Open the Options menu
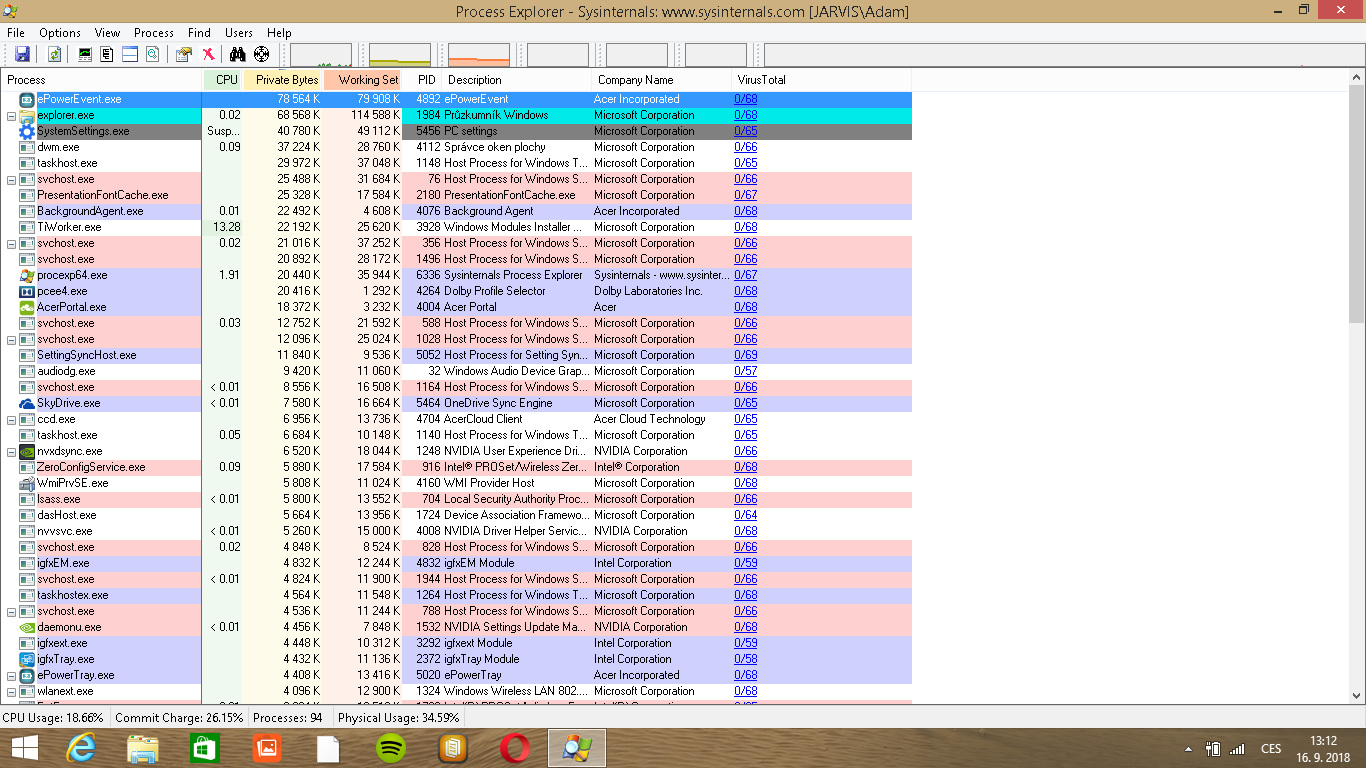Screen dimensions: 1366x768 (x=60, y=33)
